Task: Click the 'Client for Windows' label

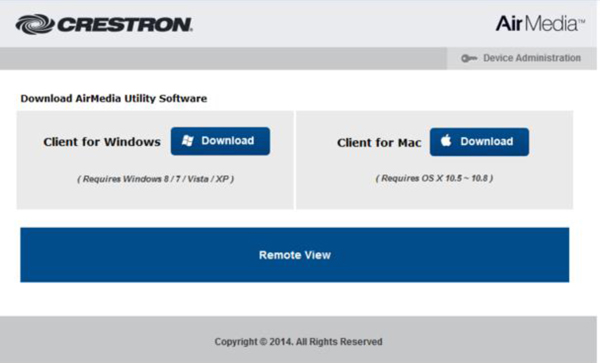Action: point(102,142)
